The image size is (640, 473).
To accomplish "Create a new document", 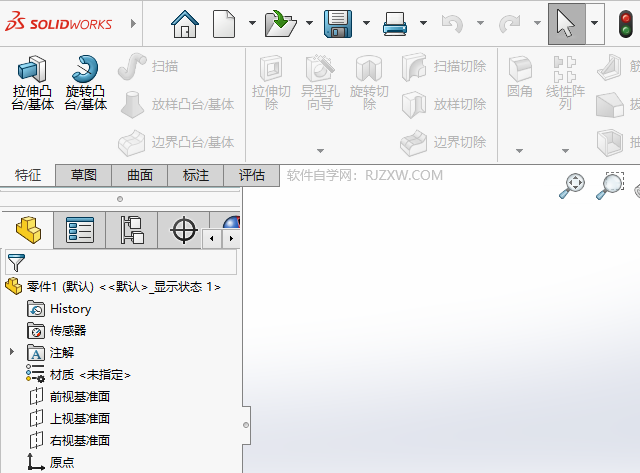I will click(224, 24).
